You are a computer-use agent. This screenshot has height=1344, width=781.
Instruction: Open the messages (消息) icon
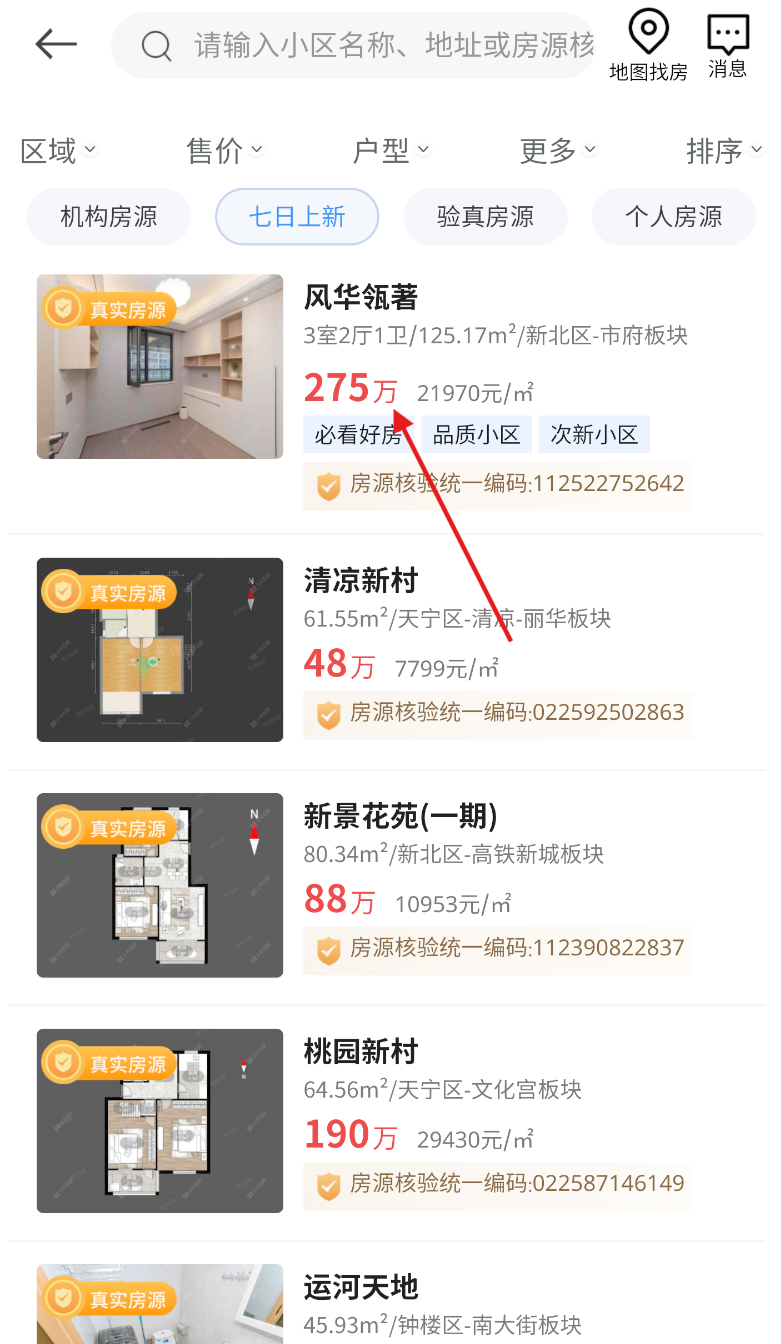click(x=728, y=46)
